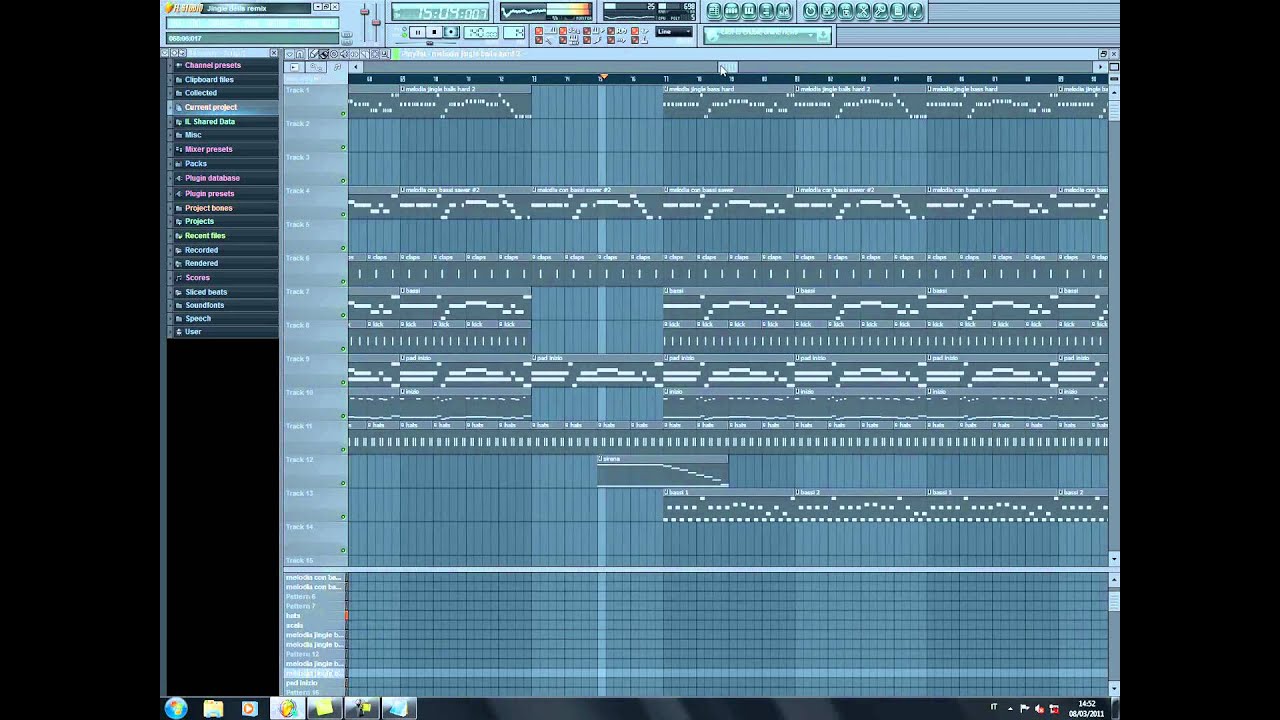This screenshot has height=720, width=1280.
Task: Toggle mute dot for Track 2
Action: (343, 147)
